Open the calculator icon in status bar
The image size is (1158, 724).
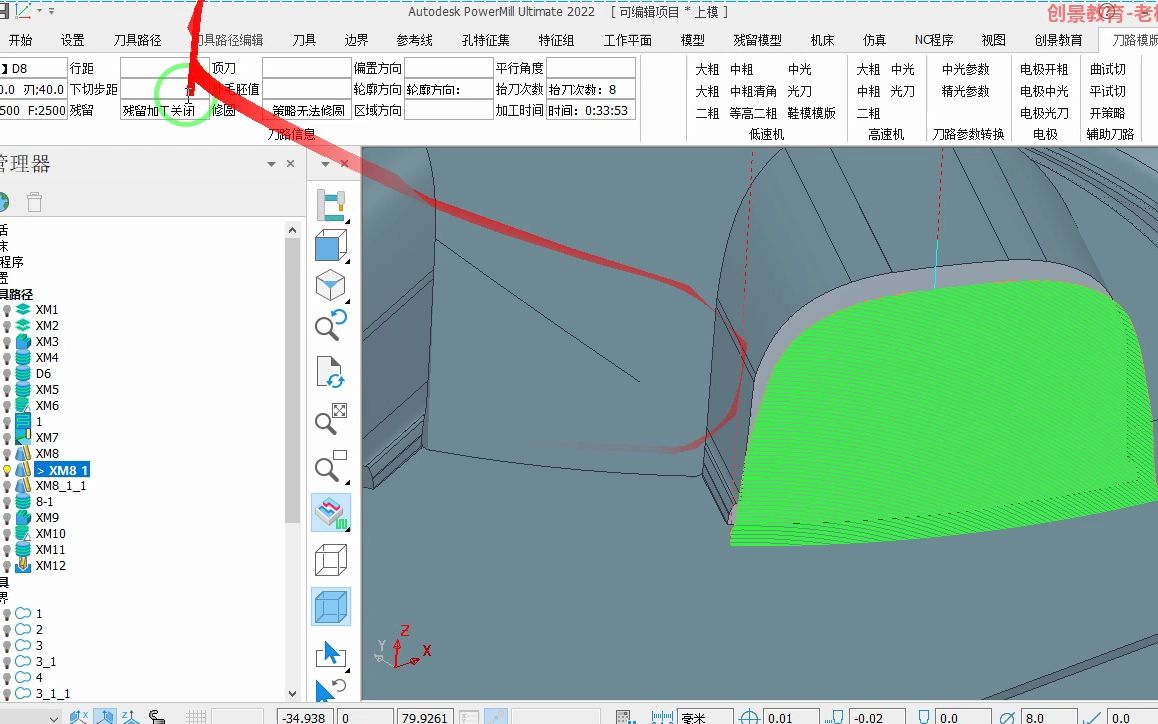[x=624, y=717]
